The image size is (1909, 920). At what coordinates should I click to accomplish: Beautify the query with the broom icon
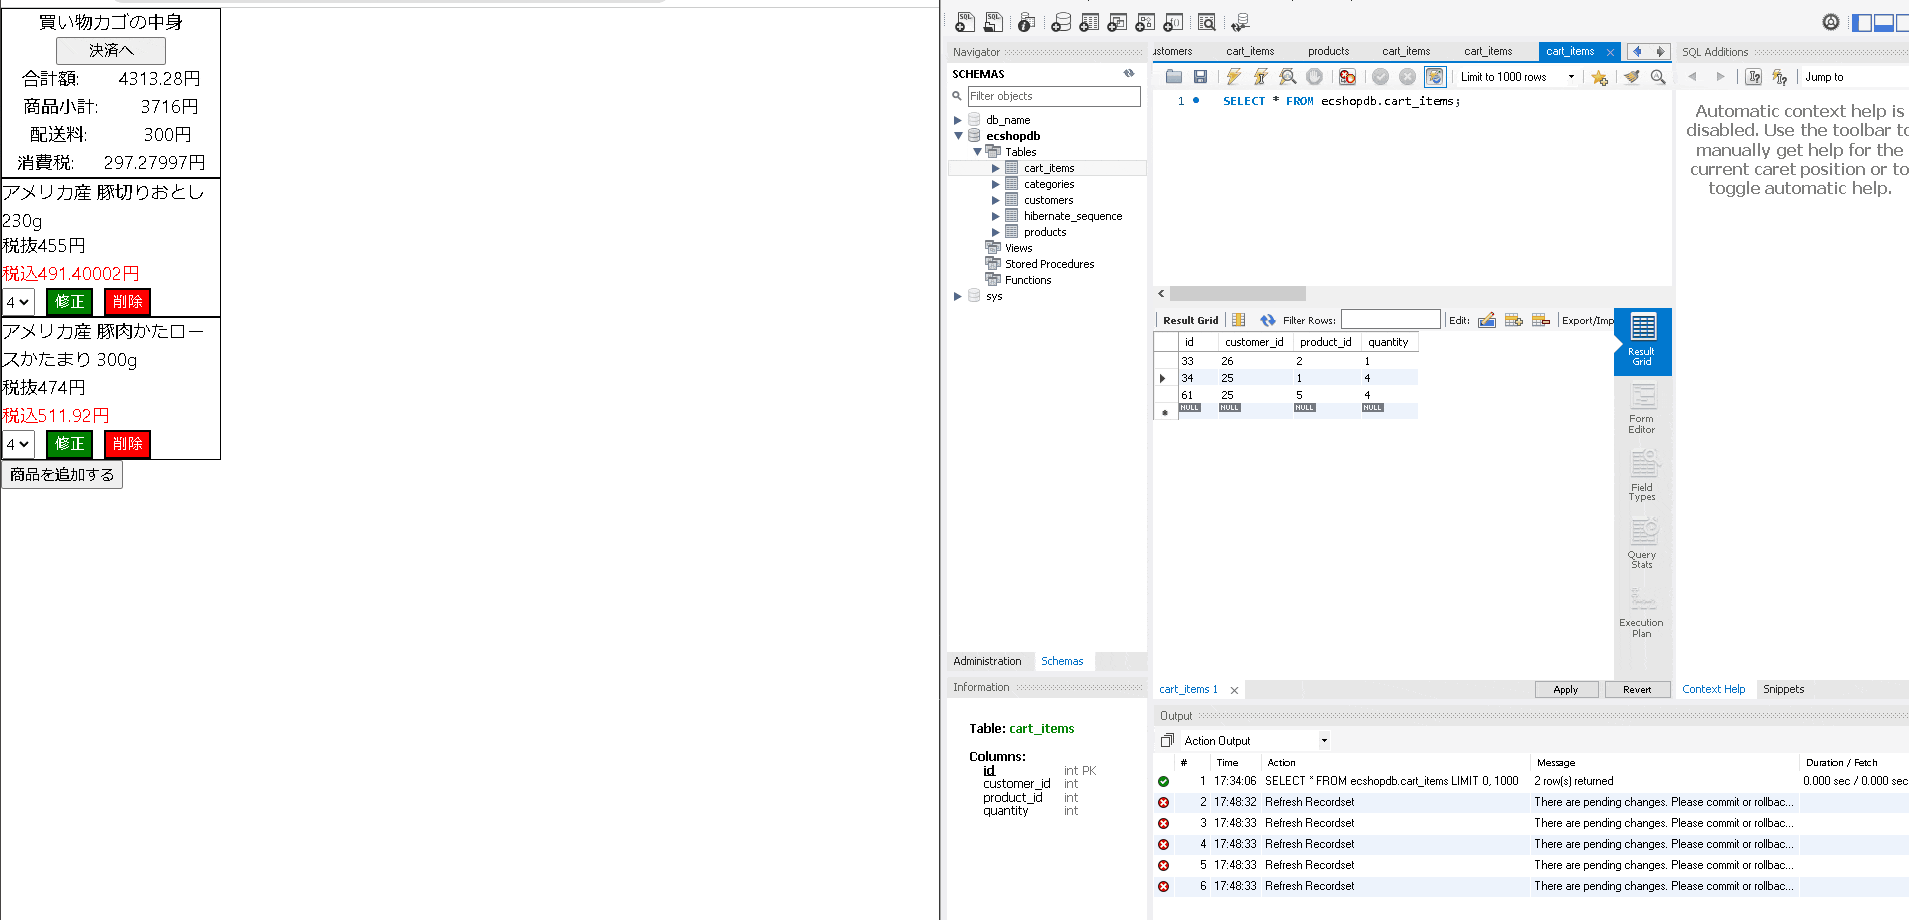tap(1632, 77)
